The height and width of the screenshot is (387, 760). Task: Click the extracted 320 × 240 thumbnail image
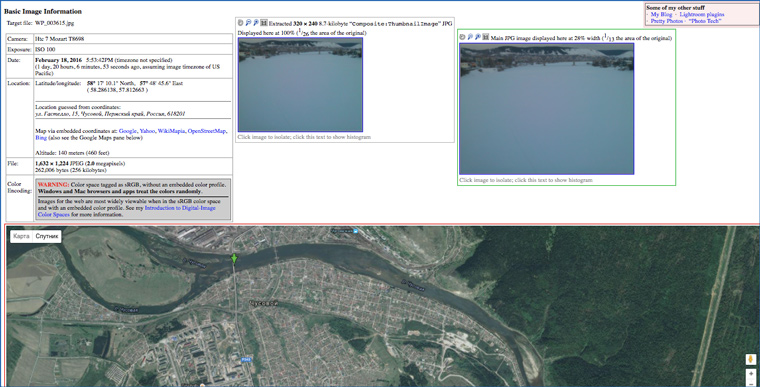tap(301, 84)
